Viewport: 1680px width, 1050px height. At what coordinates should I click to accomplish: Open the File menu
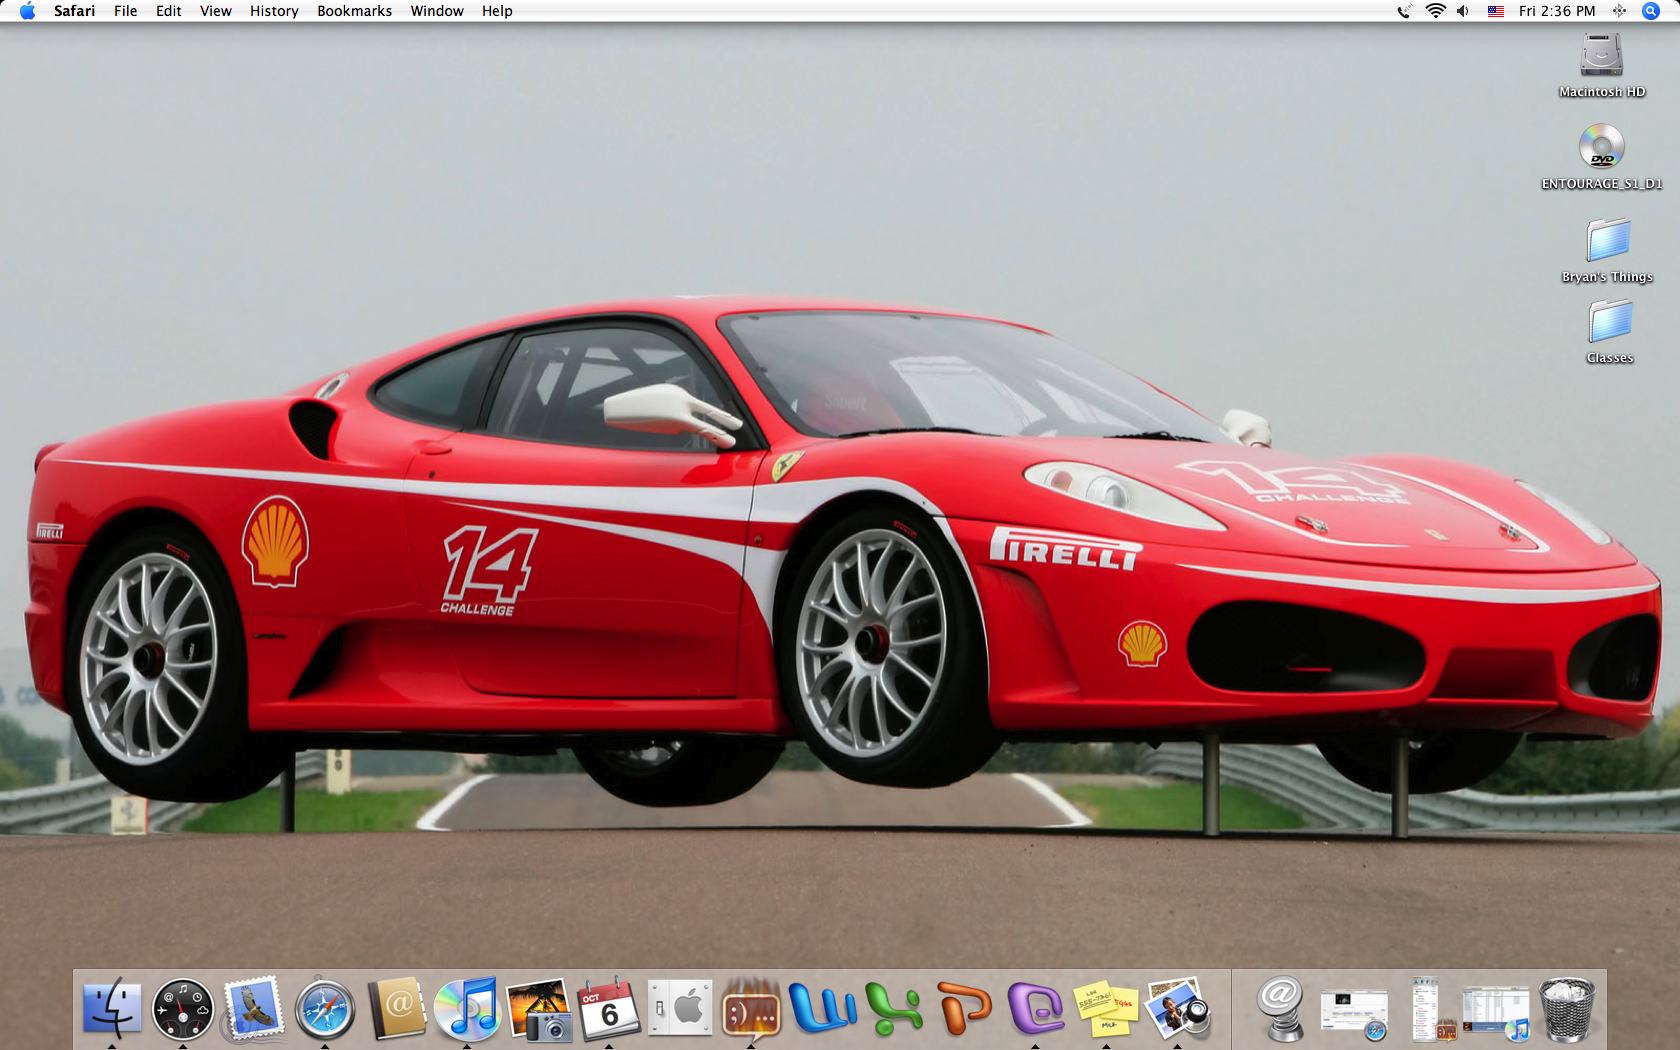[x=125, y=11]
